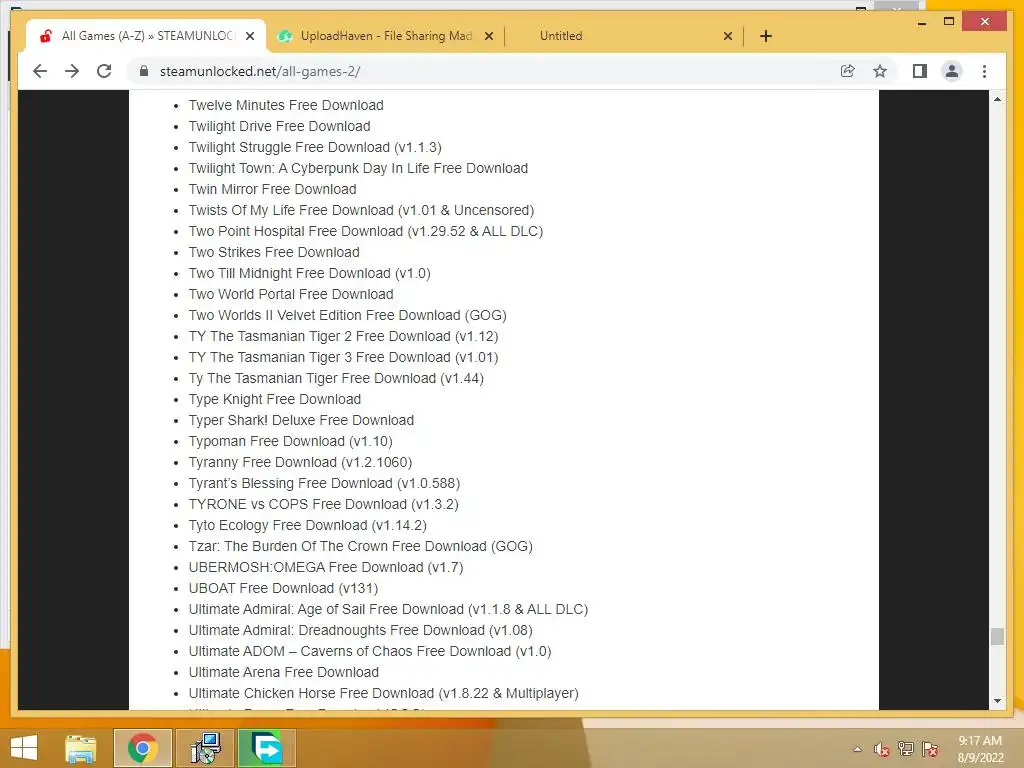Image resolution: width=1024 pixels, height=768 pixels.
Task: Click the scrollbar down arrow
Action: (997, 701)
